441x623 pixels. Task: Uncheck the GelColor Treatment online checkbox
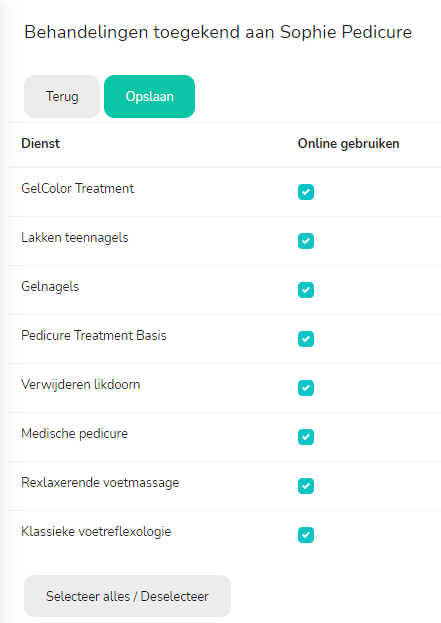pyautogui.click(x=306, y=192)
